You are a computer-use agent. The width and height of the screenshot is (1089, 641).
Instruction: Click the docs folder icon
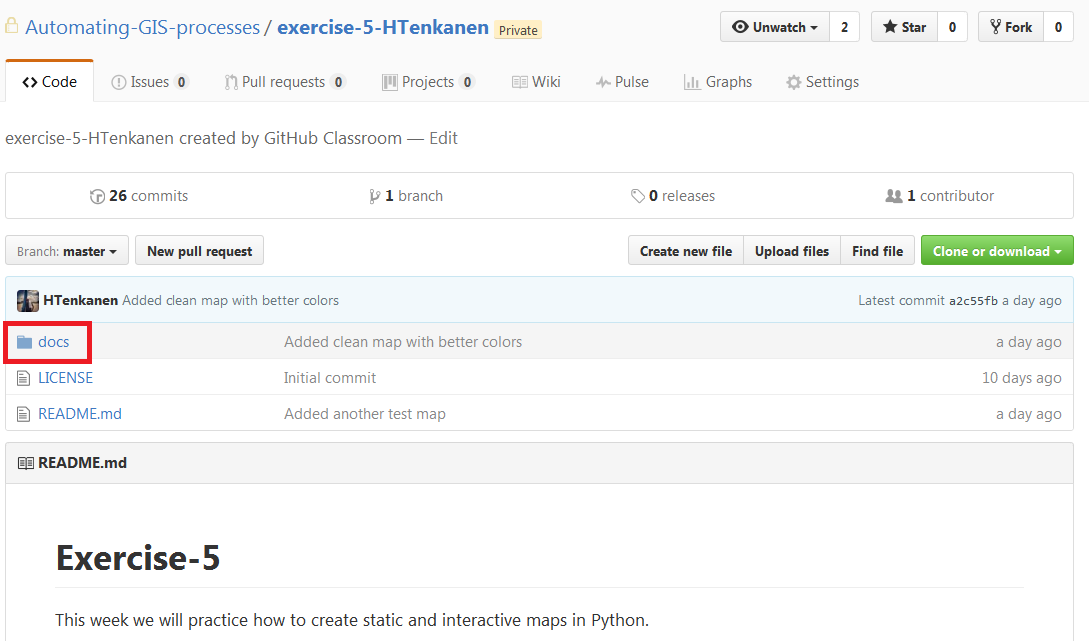point(25,342)
